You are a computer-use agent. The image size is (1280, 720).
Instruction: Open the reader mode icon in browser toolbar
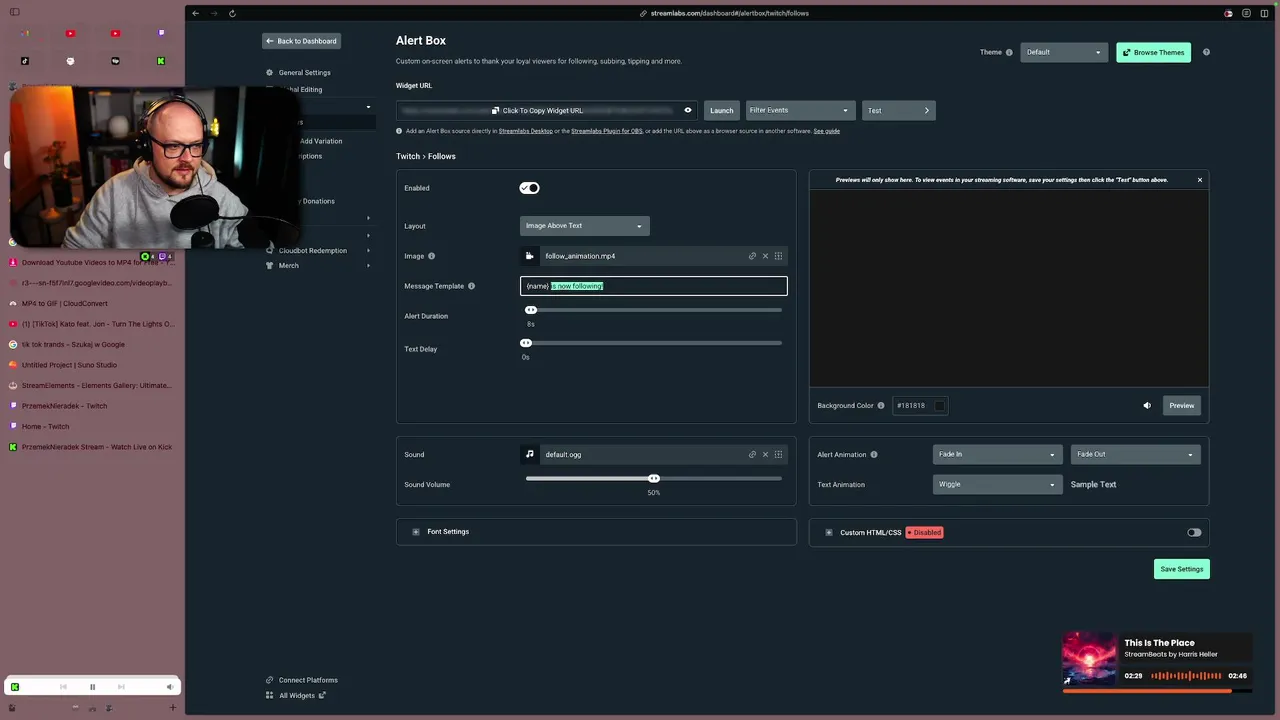(x=1246, y=13)
